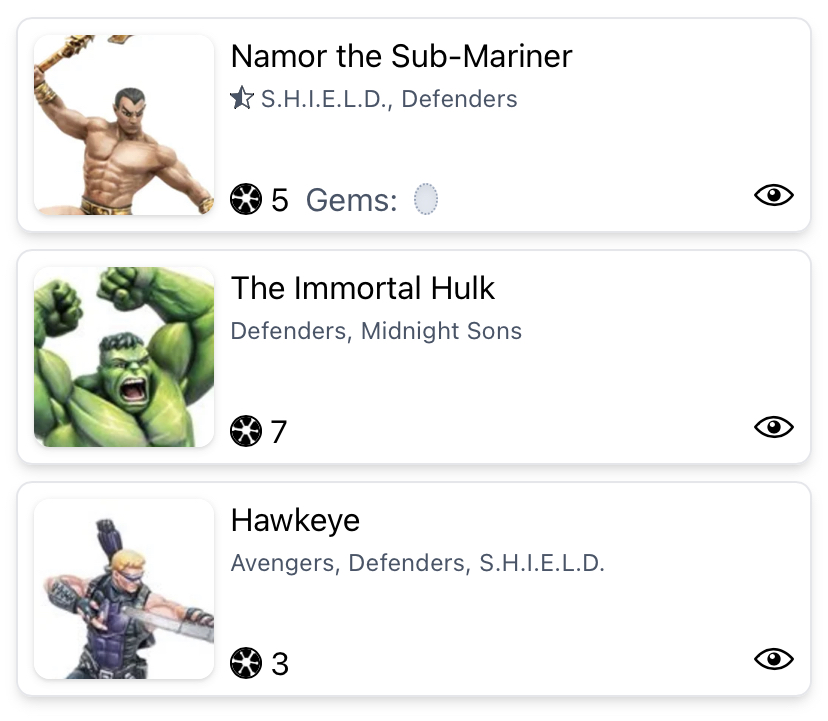Click the Hawkeye character name
Image resolution: width=828 pixels, height=721 pixels.
click(x=295, y=520)
